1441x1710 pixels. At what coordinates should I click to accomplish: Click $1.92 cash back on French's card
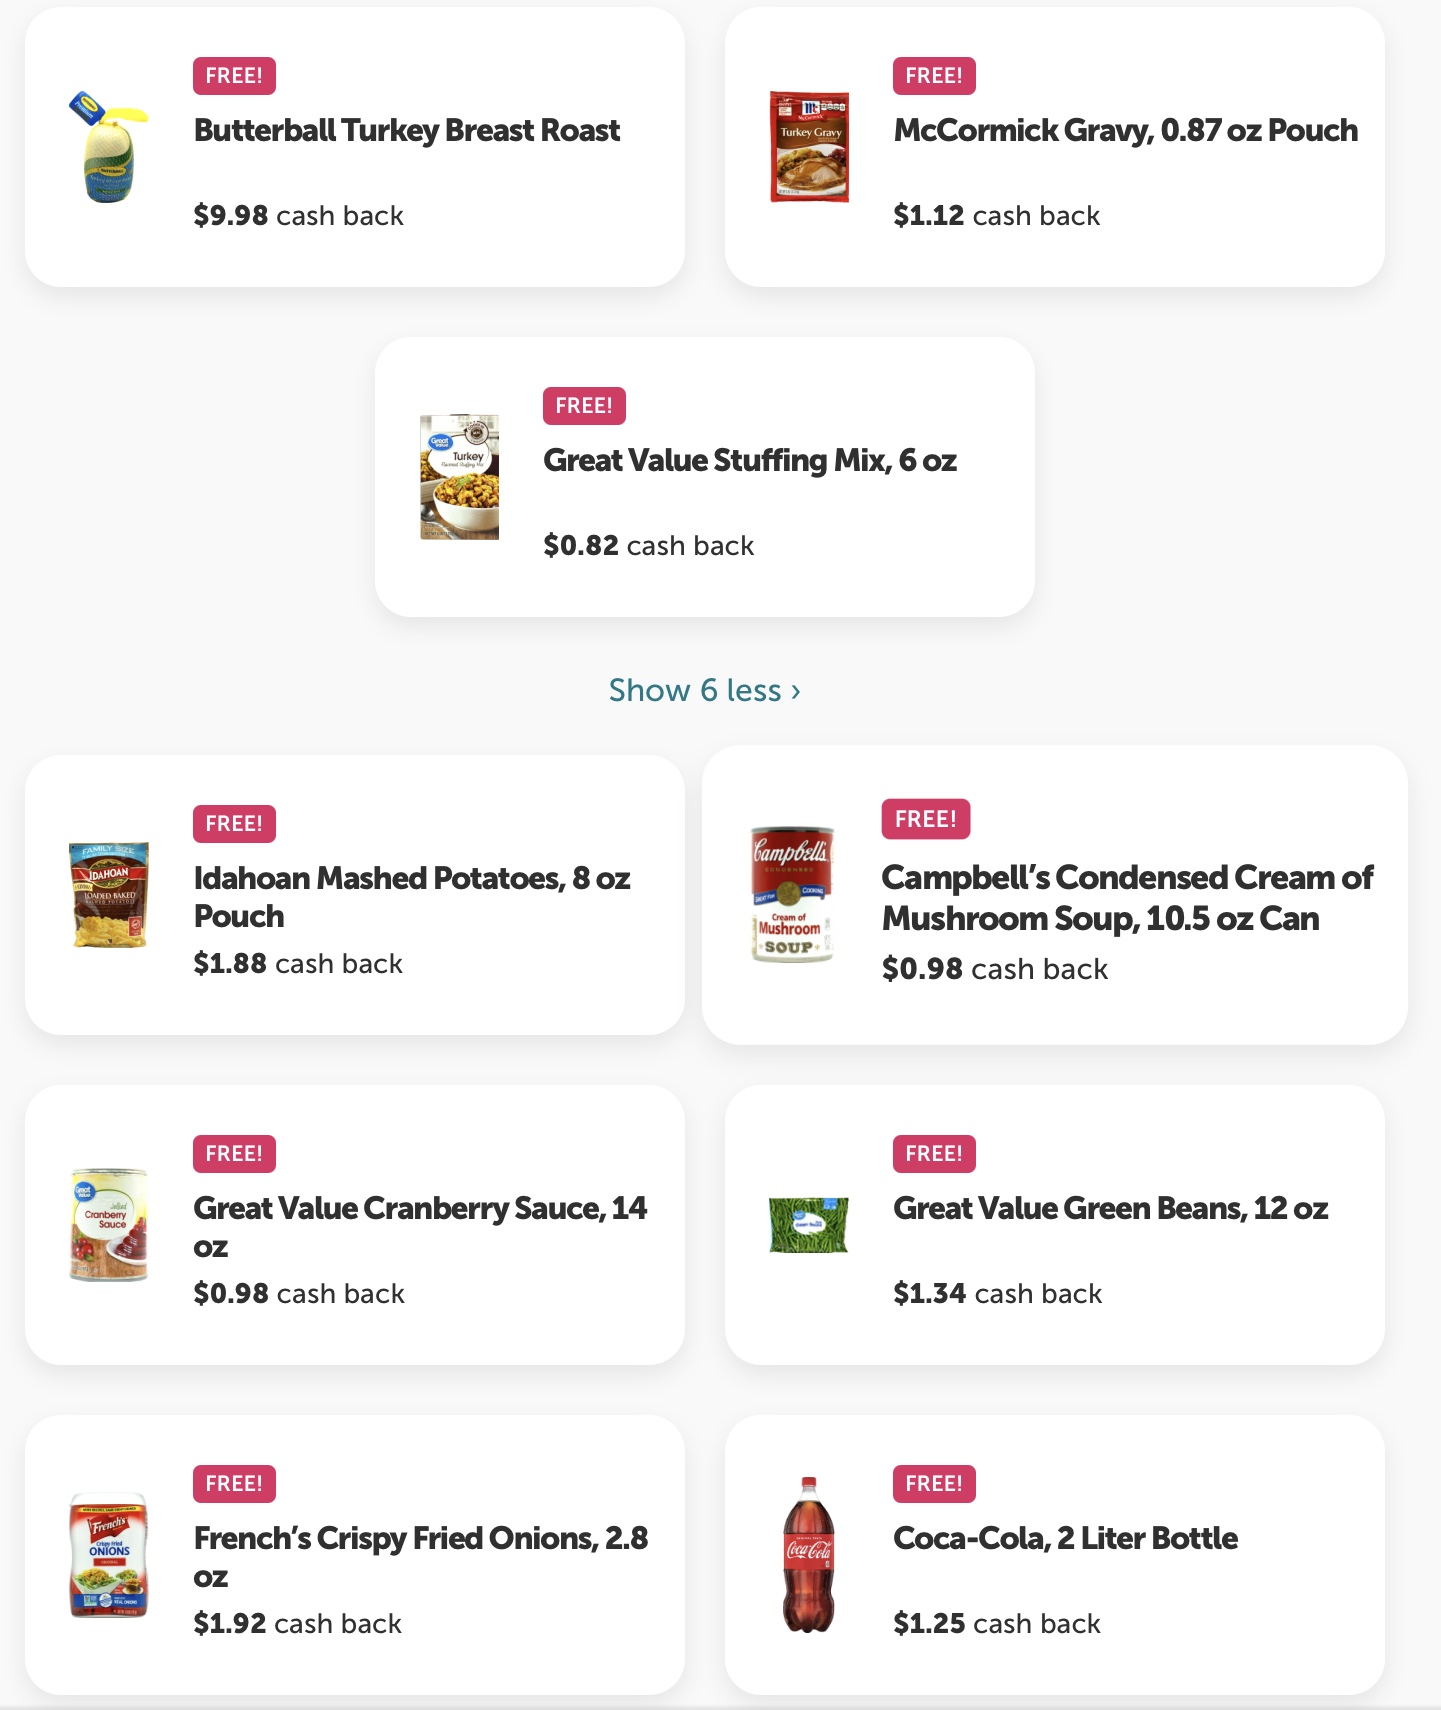pos(297,1623)
